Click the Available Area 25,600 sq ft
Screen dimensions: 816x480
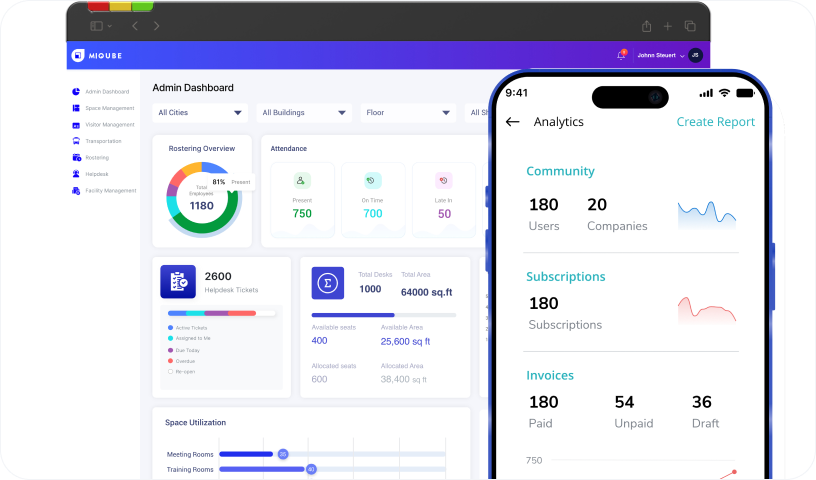pyautogui.click(x=405, y=342)
